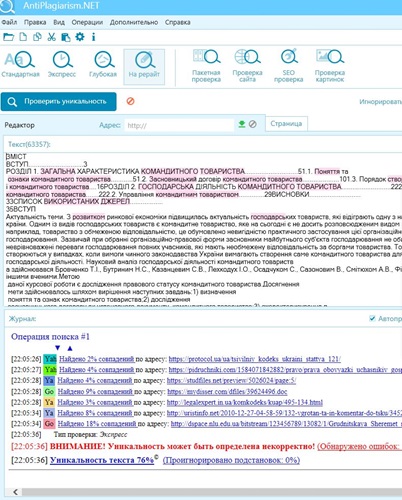Click the orange stop/cancel icon

(x=130, y=101)
